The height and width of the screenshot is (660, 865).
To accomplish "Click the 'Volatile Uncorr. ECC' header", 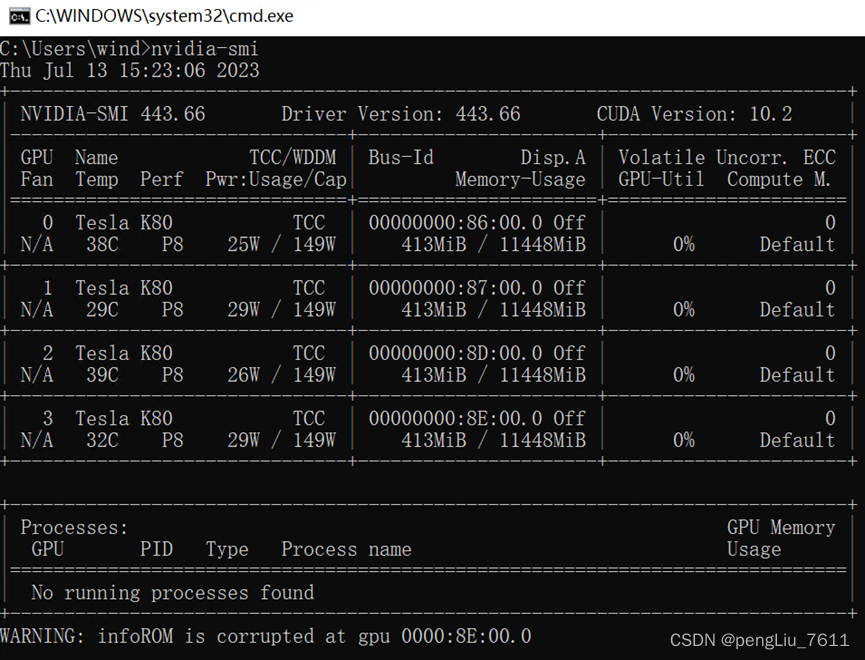I will (x=727, y=158).
